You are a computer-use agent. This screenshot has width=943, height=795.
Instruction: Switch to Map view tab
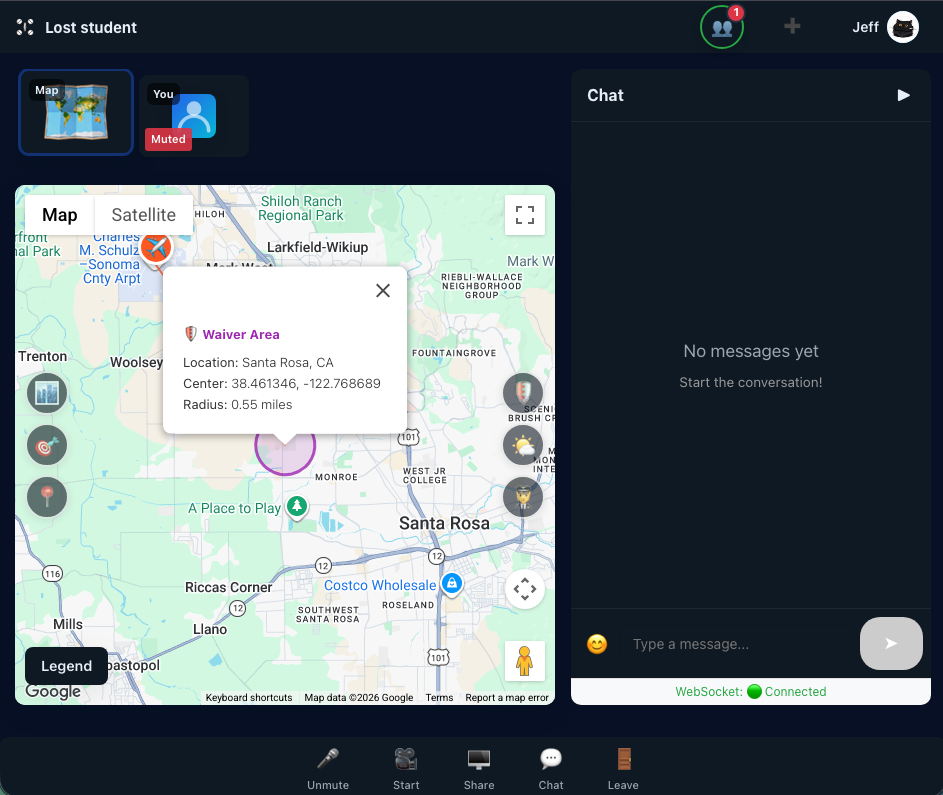tap(60, 215)
